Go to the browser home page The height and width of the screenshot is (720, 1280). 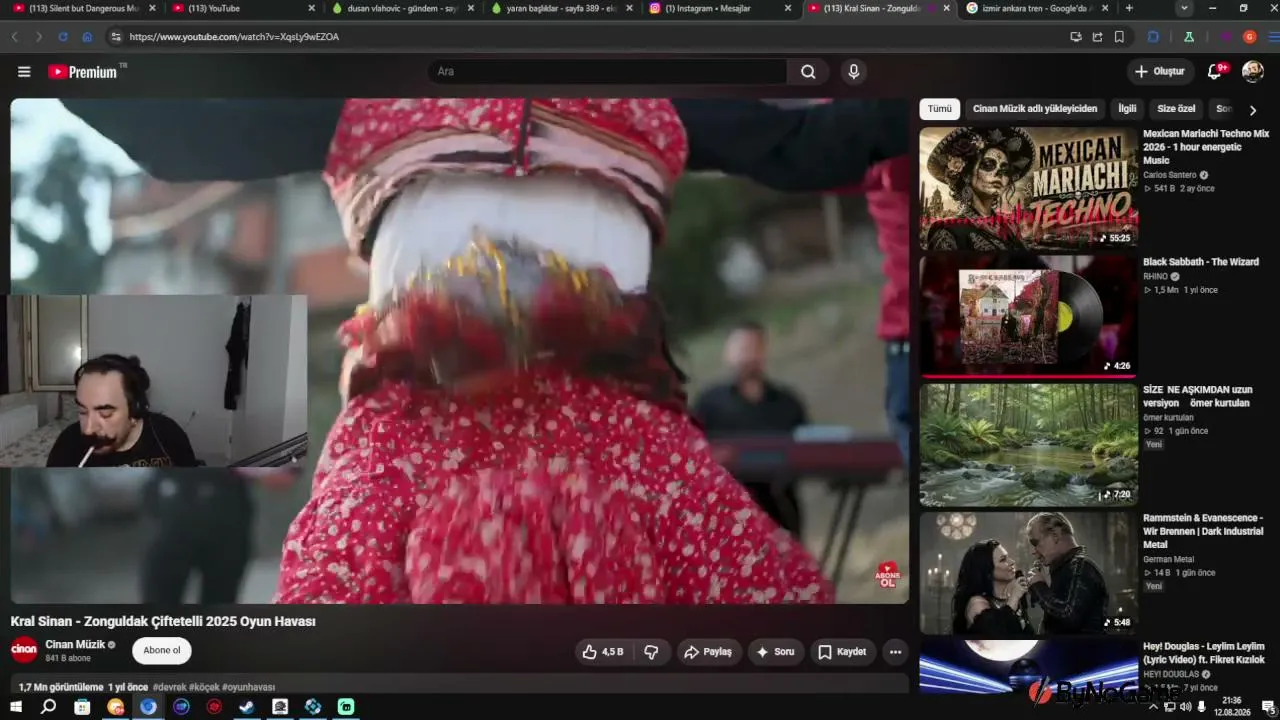[87, 37]
